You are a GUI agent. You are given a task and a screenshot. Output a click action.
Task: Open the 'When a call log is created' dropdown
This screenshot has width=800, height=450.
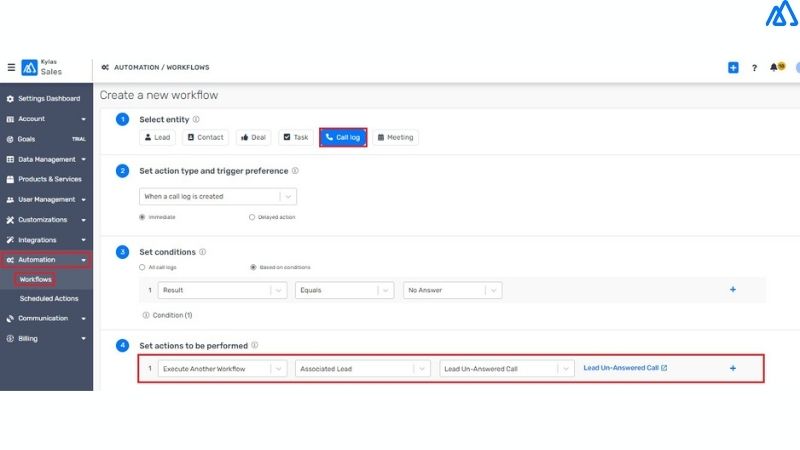click(x=218, y=196)
